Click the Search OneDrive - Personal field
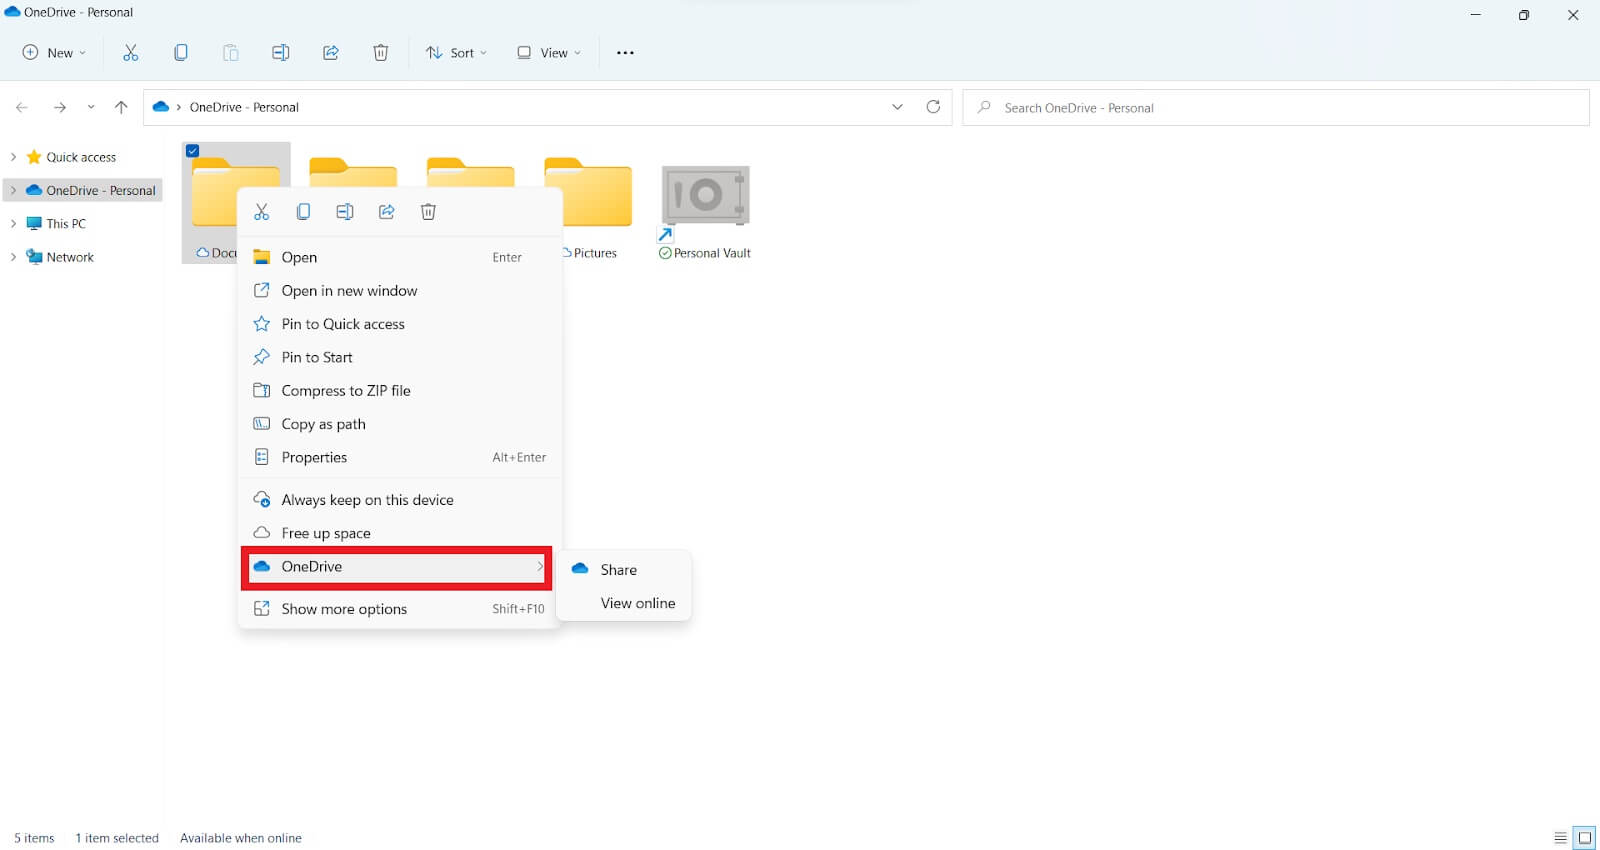1600x850 pixels. click(x=1275, y=108)
